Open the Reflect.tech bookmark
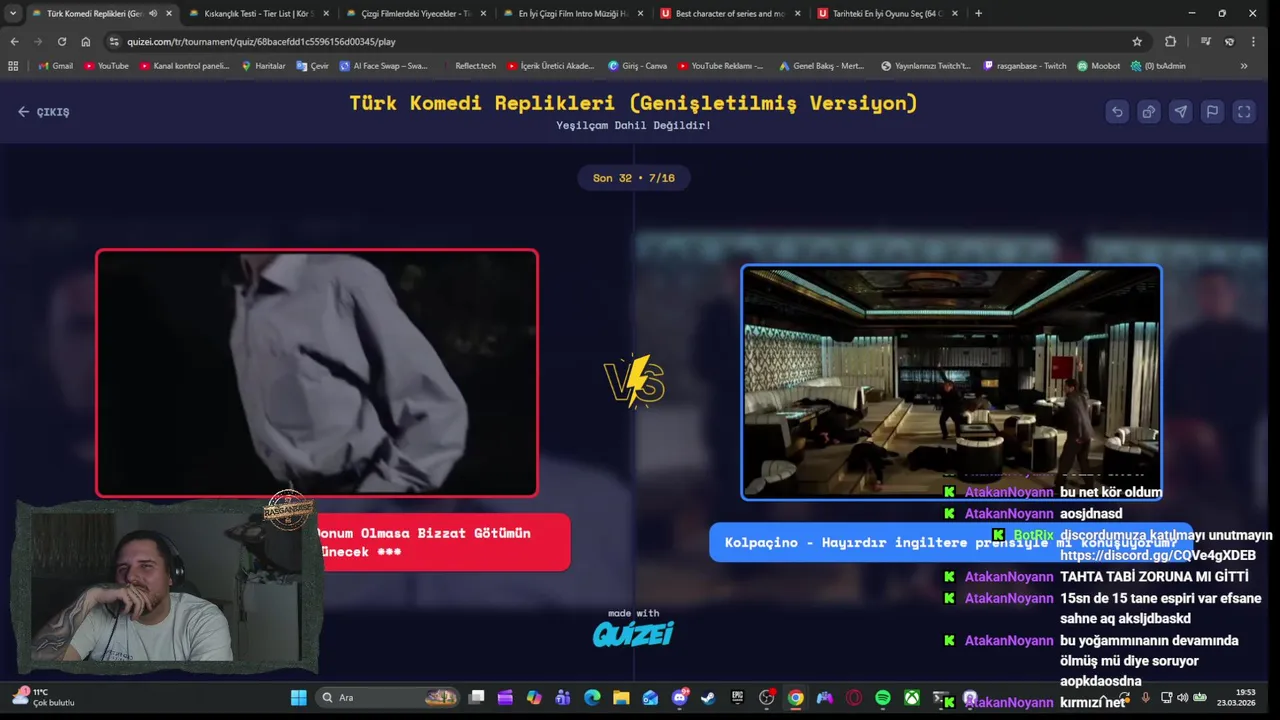The width and height of the screenshot is (1280, 720). pos(469,66)
